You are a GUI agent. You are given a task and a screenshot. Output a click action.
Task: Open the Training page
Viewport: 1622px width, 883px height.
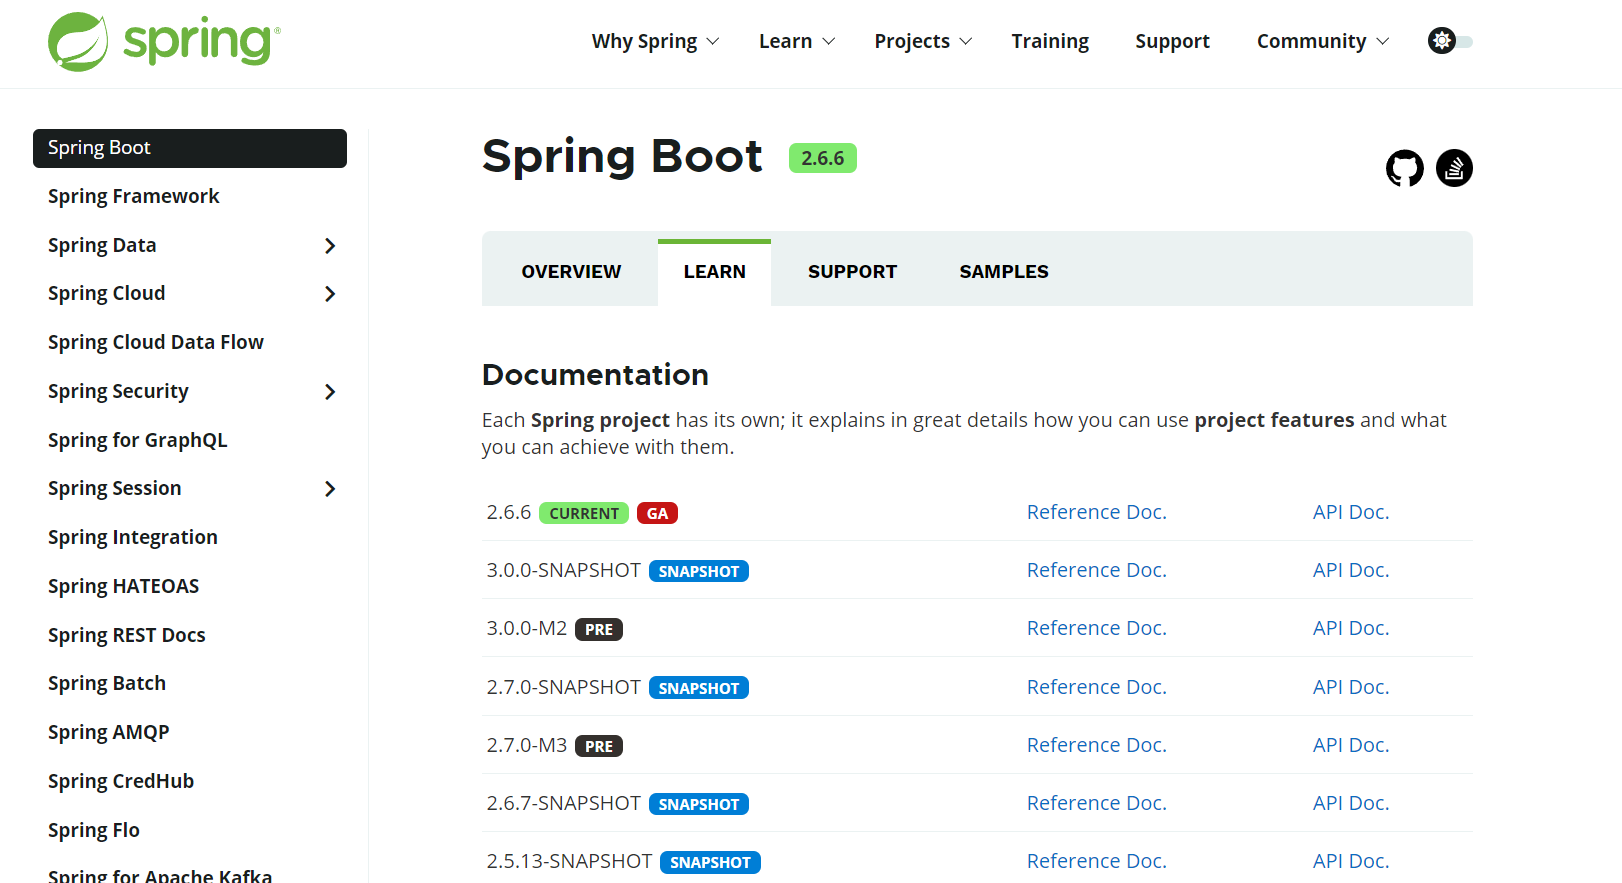click(x=1050, y=41)
